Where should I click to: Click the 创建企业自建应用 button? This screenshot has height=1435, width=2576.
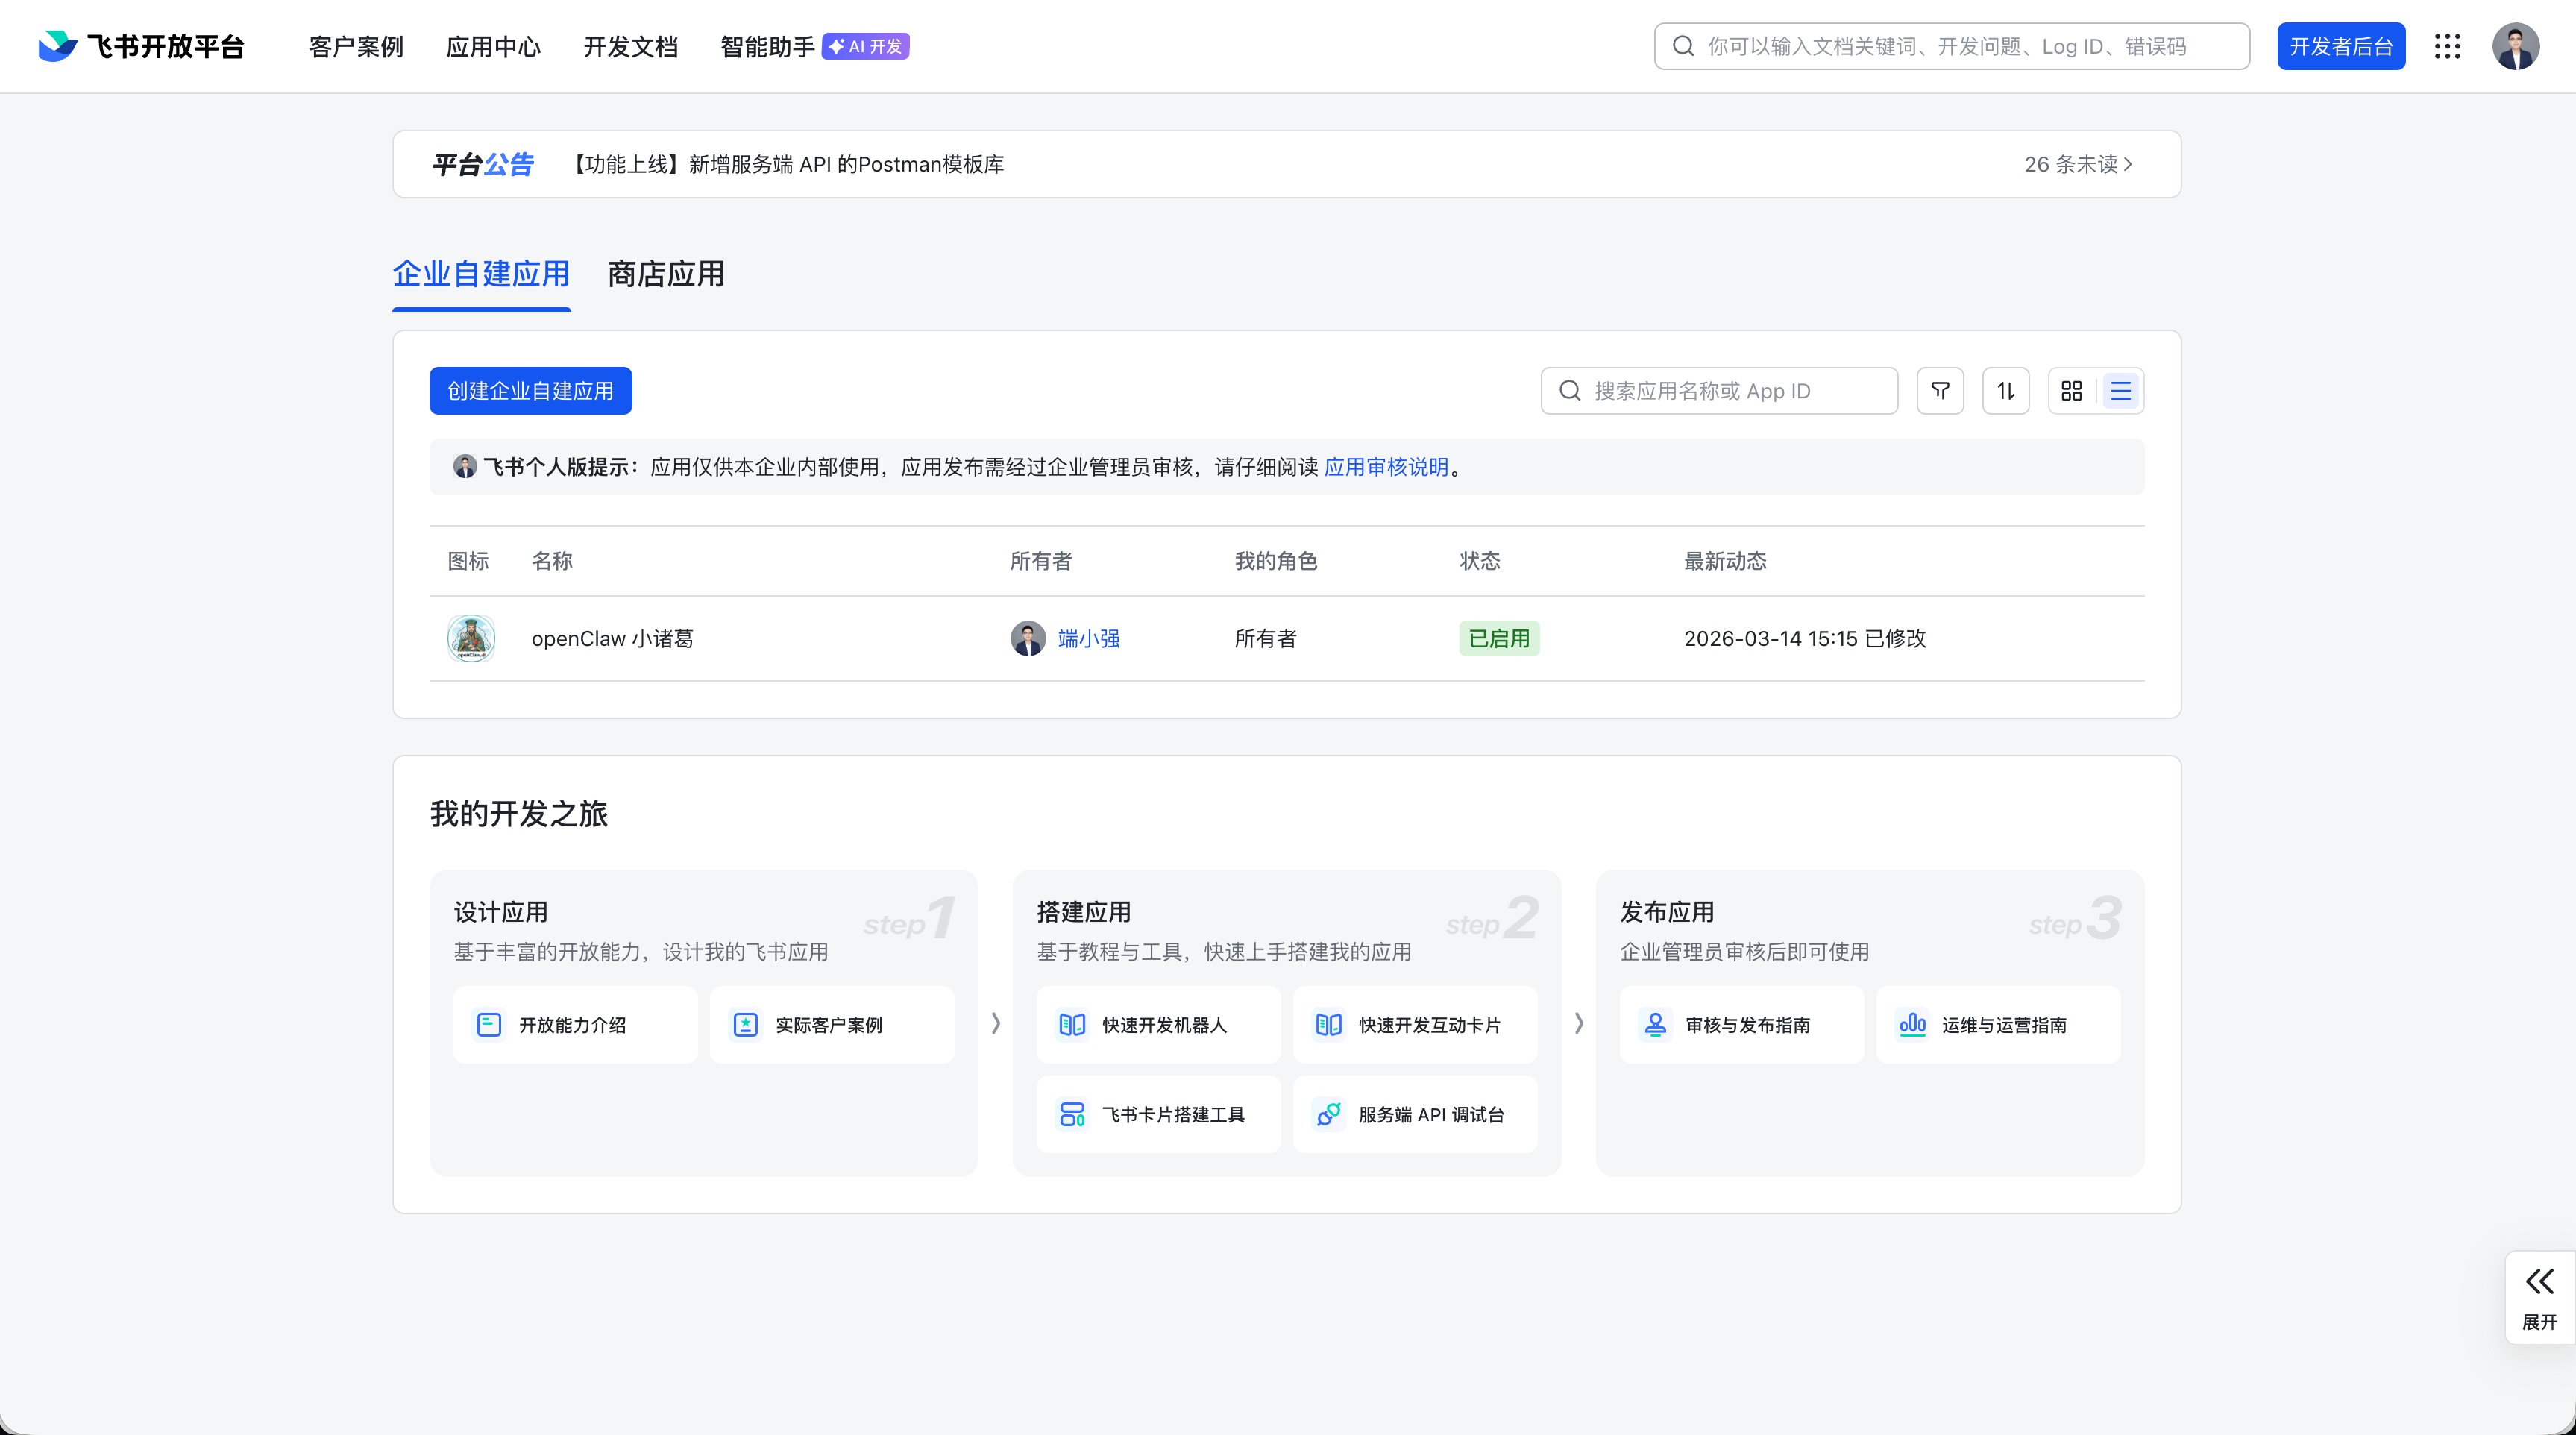[530, 390]
